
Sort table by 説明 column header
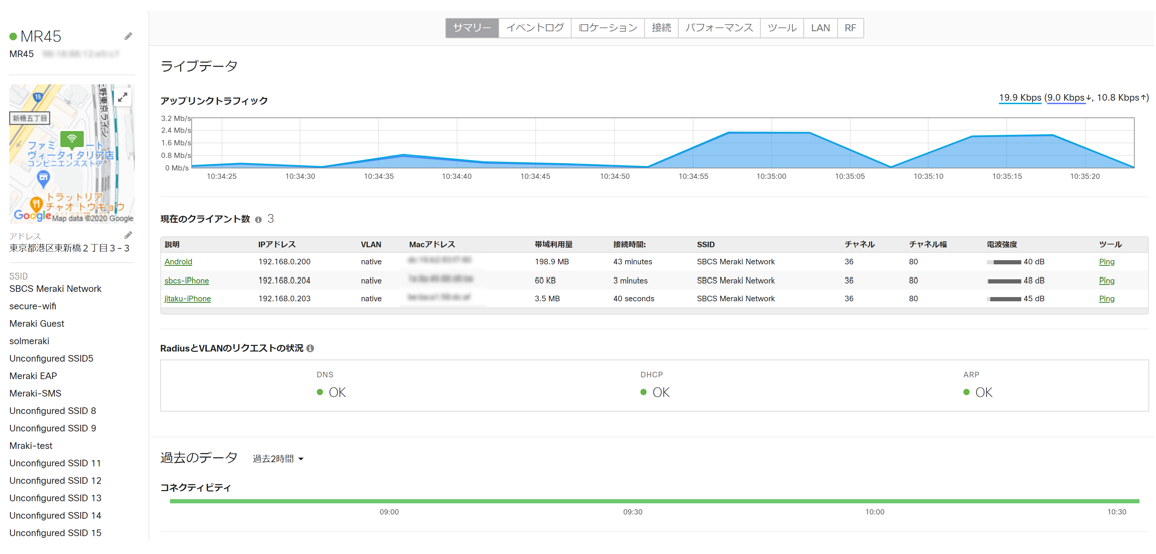pyautogui.click(x=172, y=244)
